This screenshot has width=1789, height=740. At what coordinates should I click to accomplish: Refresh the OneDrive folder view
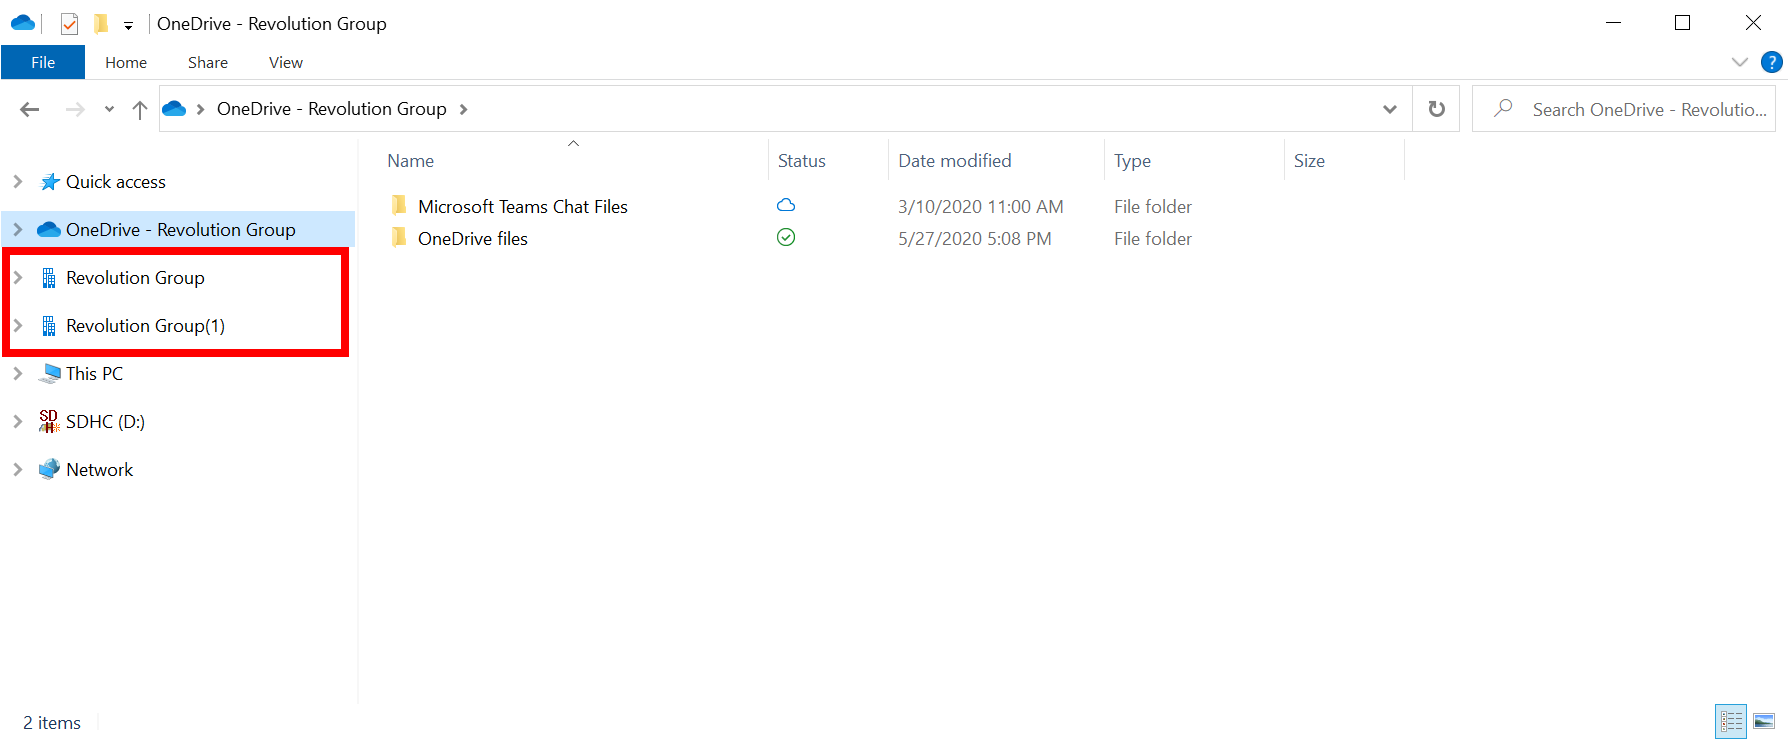[x=1436, y=109]
